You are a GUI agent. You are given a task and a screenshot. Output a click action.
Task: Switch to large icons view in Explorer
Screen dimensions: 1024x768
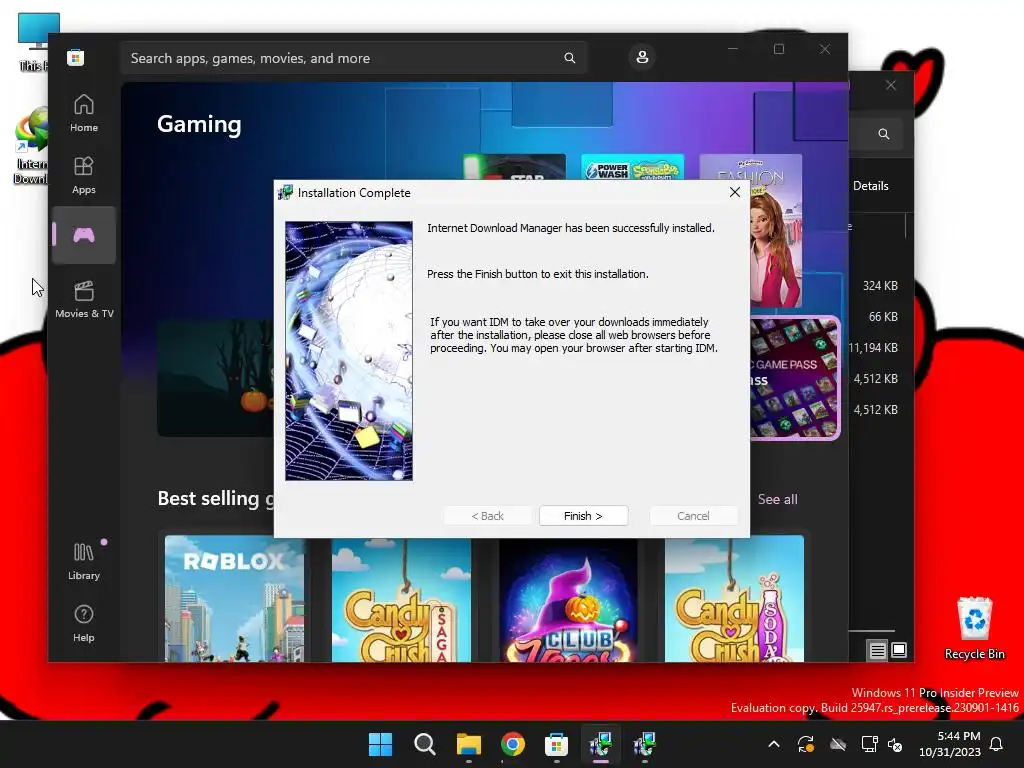(899, 650)
